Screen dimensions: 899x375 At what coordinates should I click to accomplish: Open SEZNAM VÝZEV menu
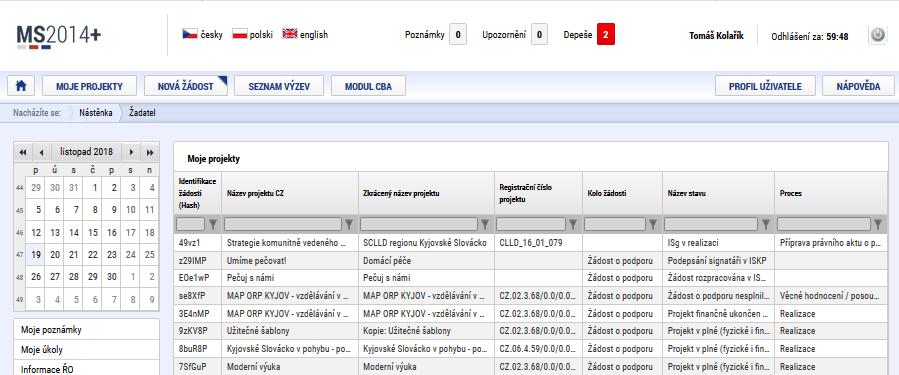pyautogui.click(x=279, y=86)
